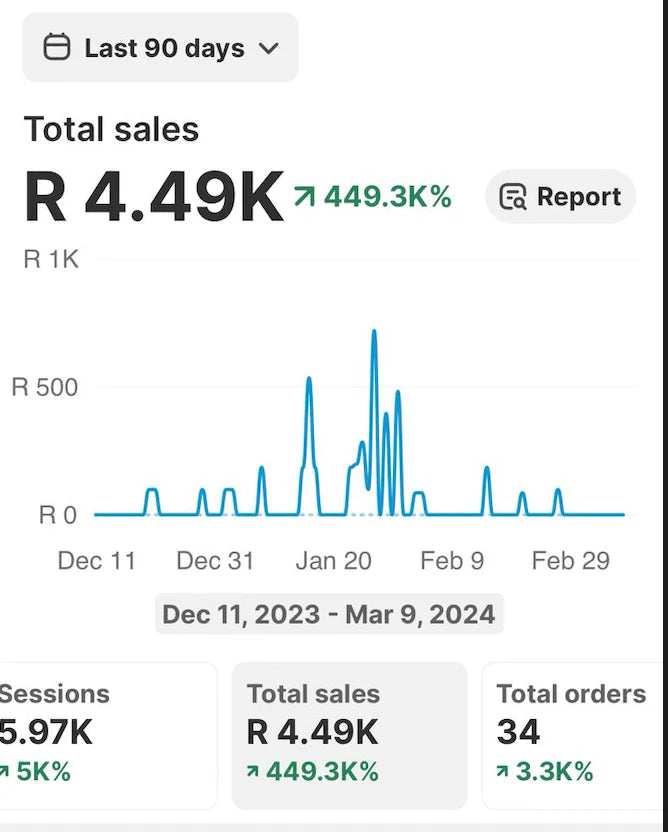Click the Dec 11, 2023 - Mar 9, 2024 label
The width and height of the screenshot is (668, 832).
click(x=328, y=613)
